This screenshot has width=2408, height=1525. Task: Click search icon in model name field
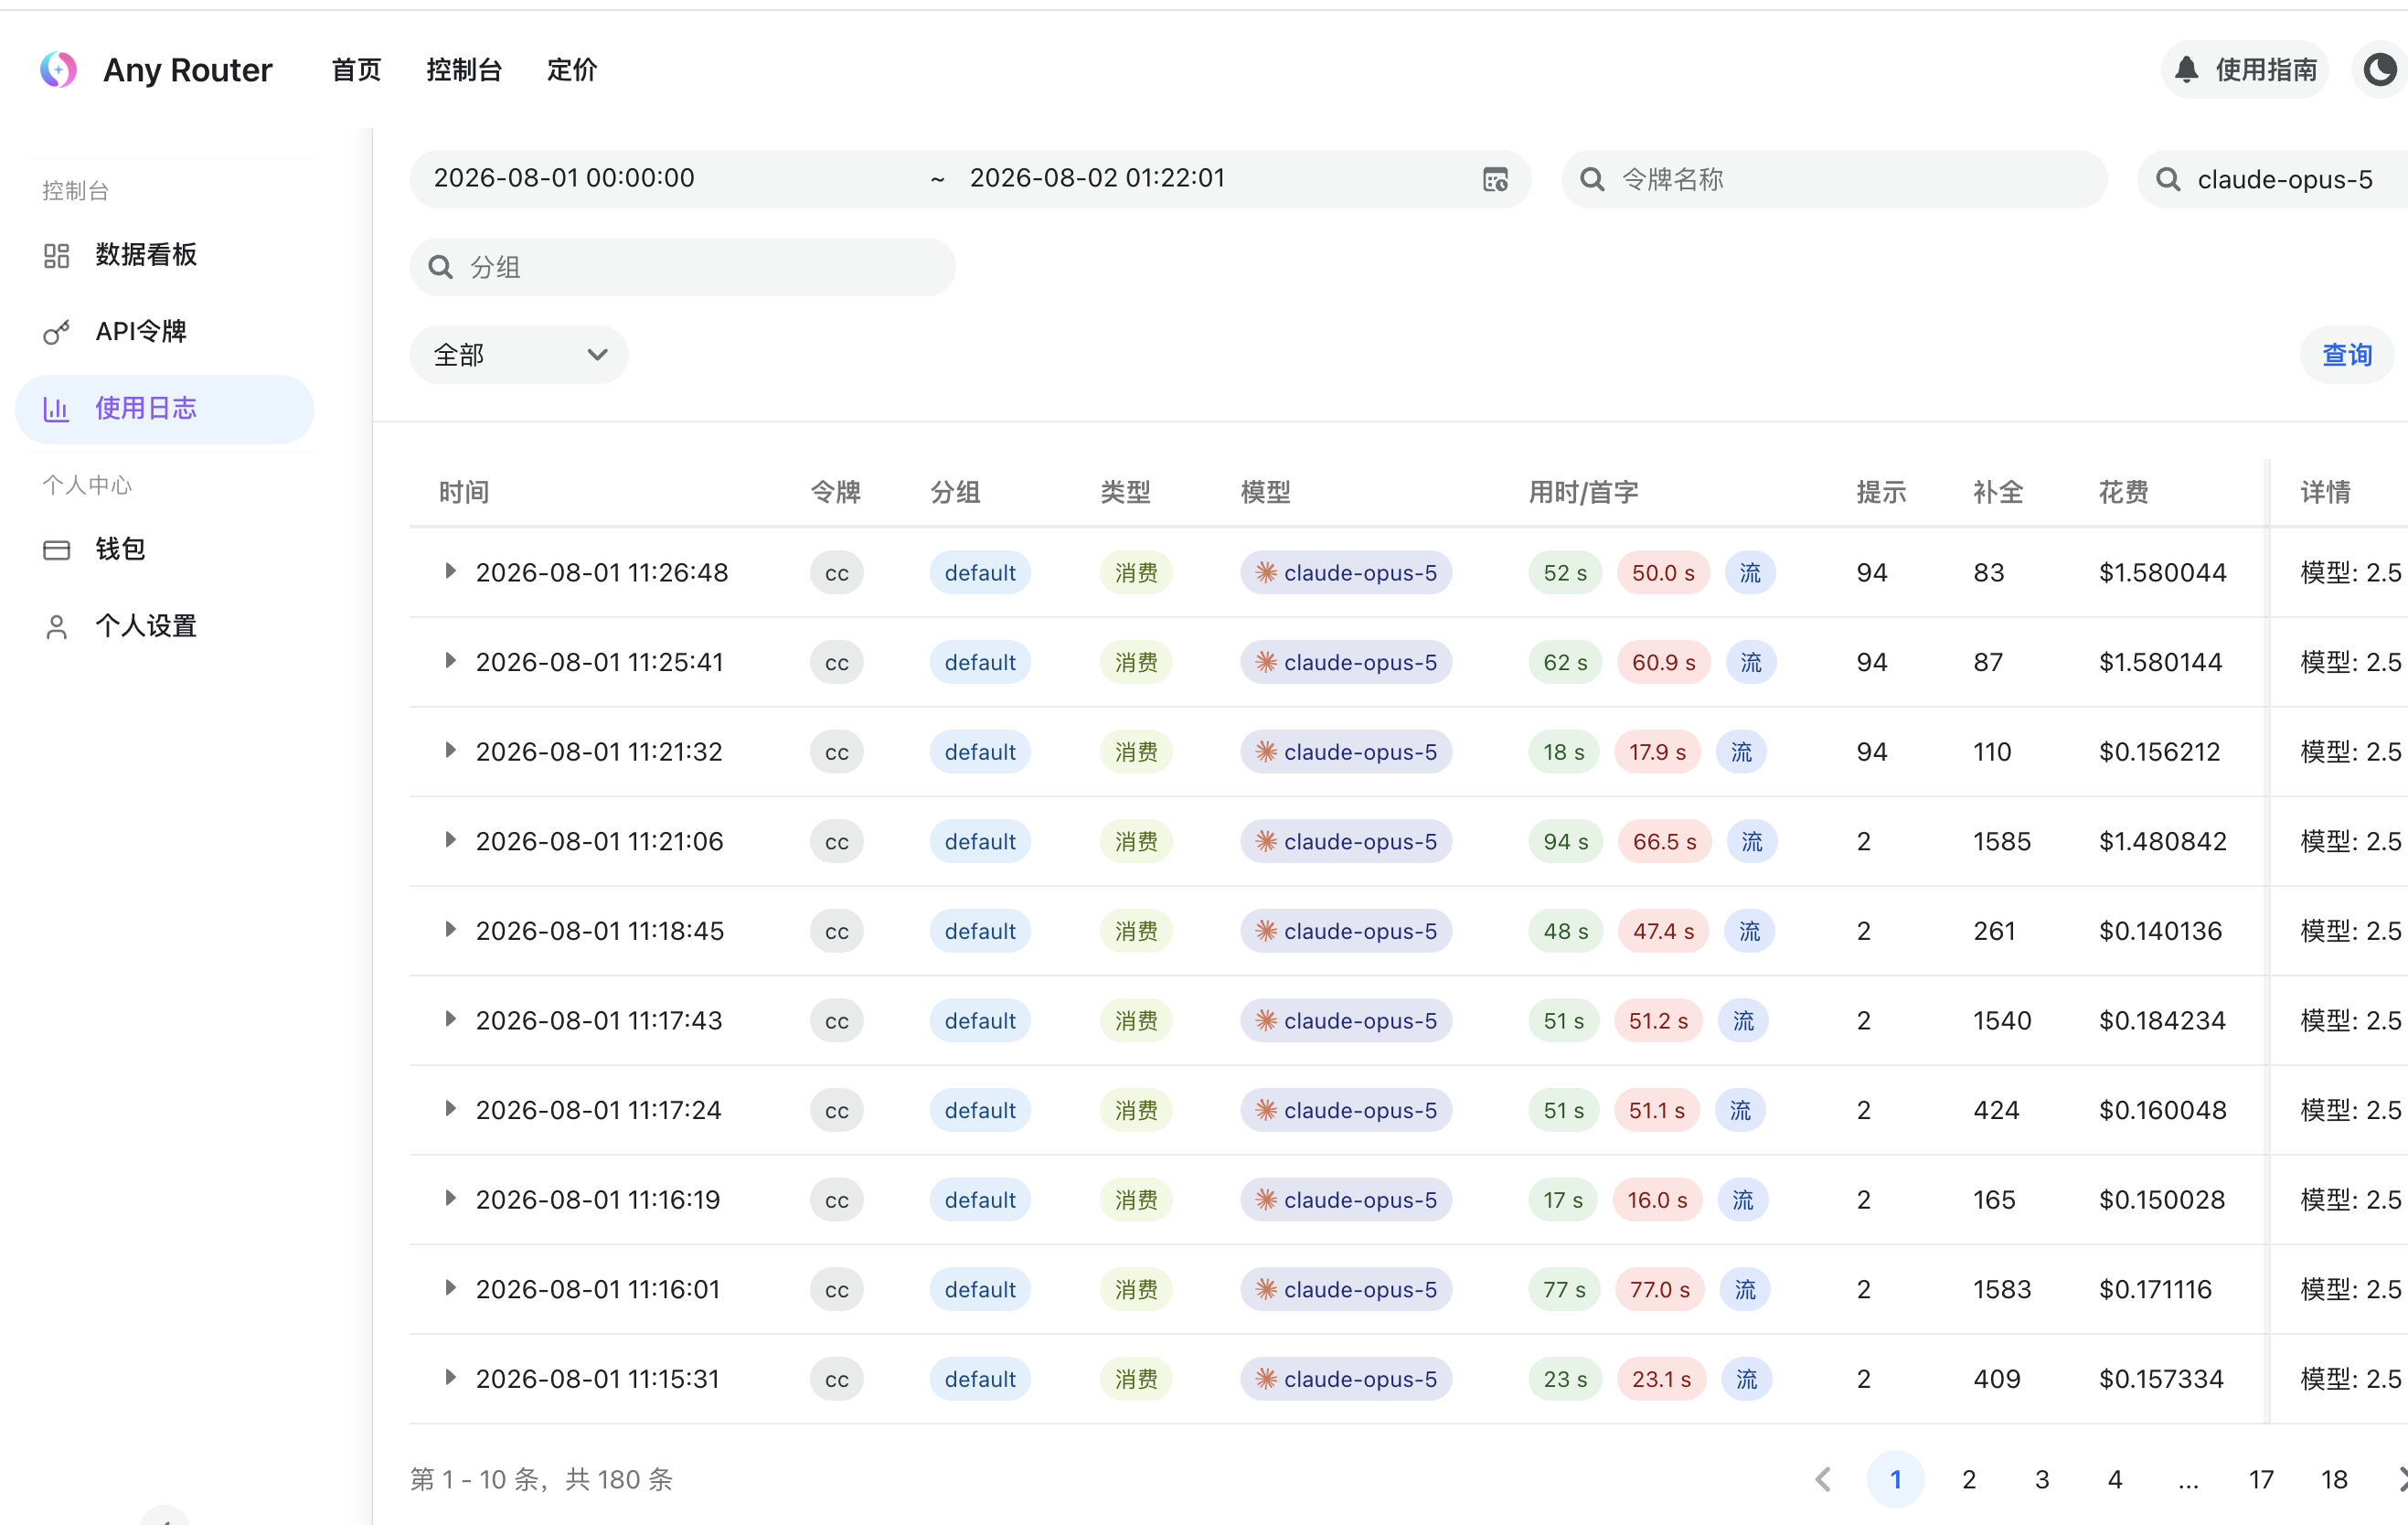point(2168,179)
